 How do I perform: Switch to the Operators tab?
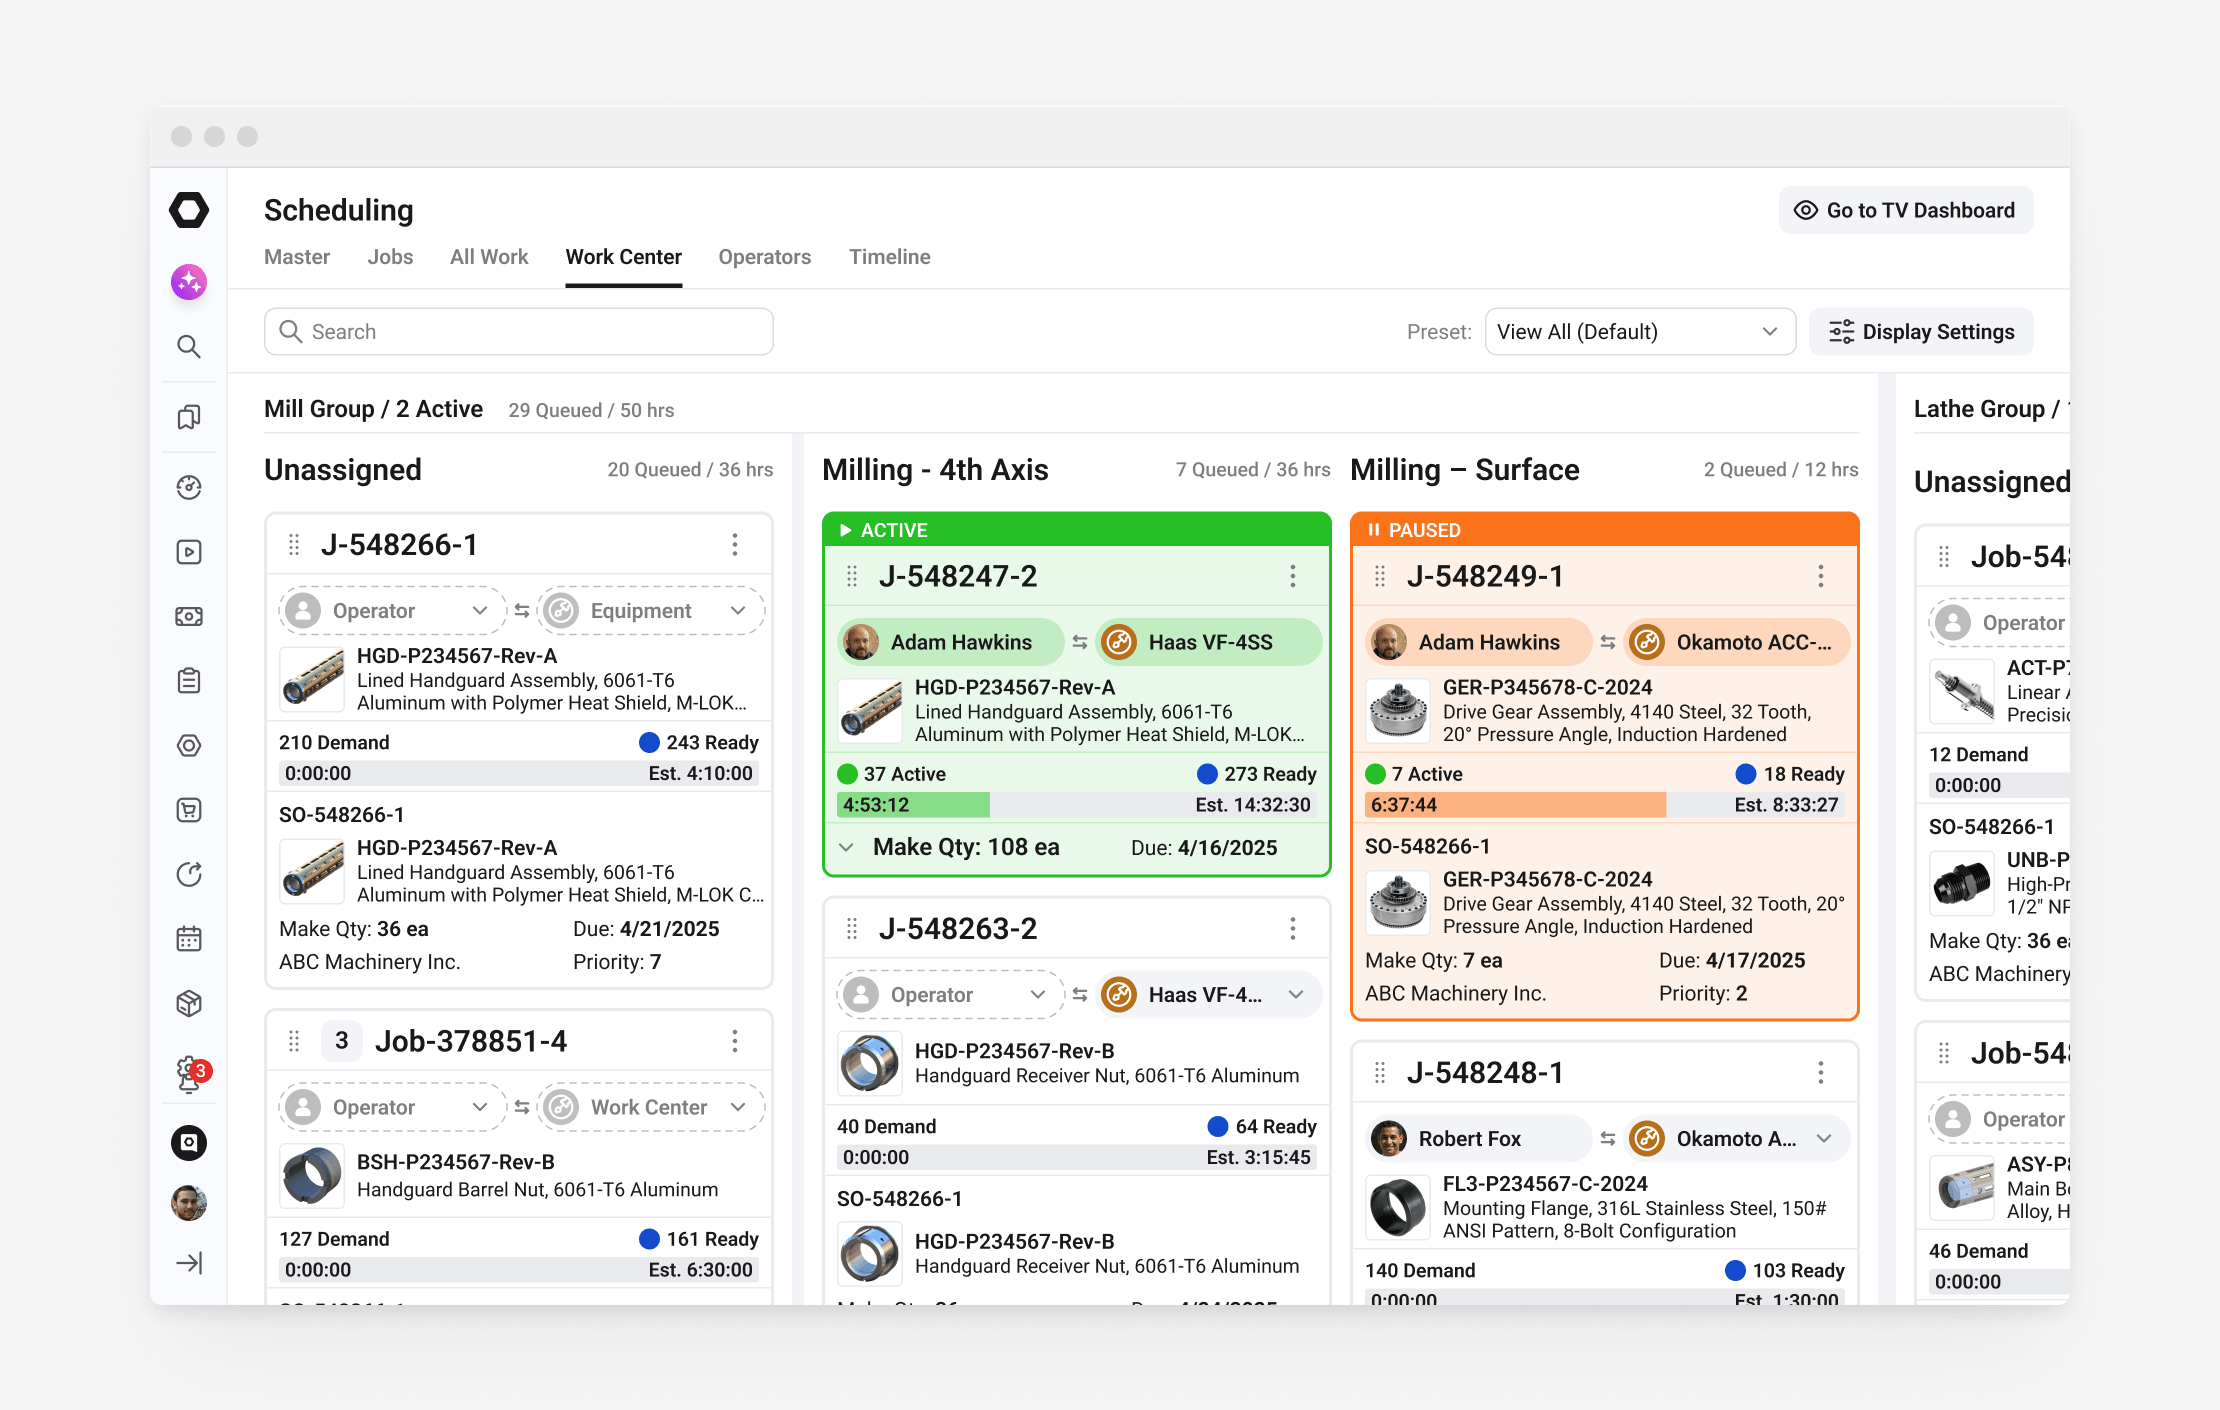point(765,257)
